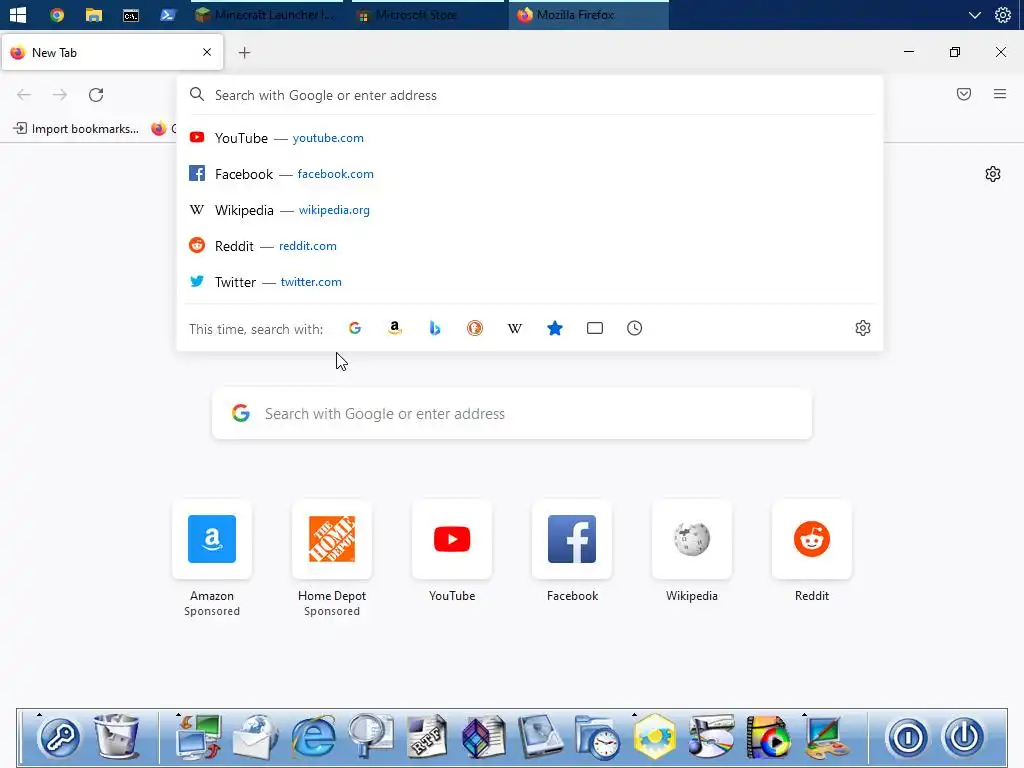Launch Chrome from the top taskbar
Viewport: 1024px width, 768px height.
tap(57, 14)
